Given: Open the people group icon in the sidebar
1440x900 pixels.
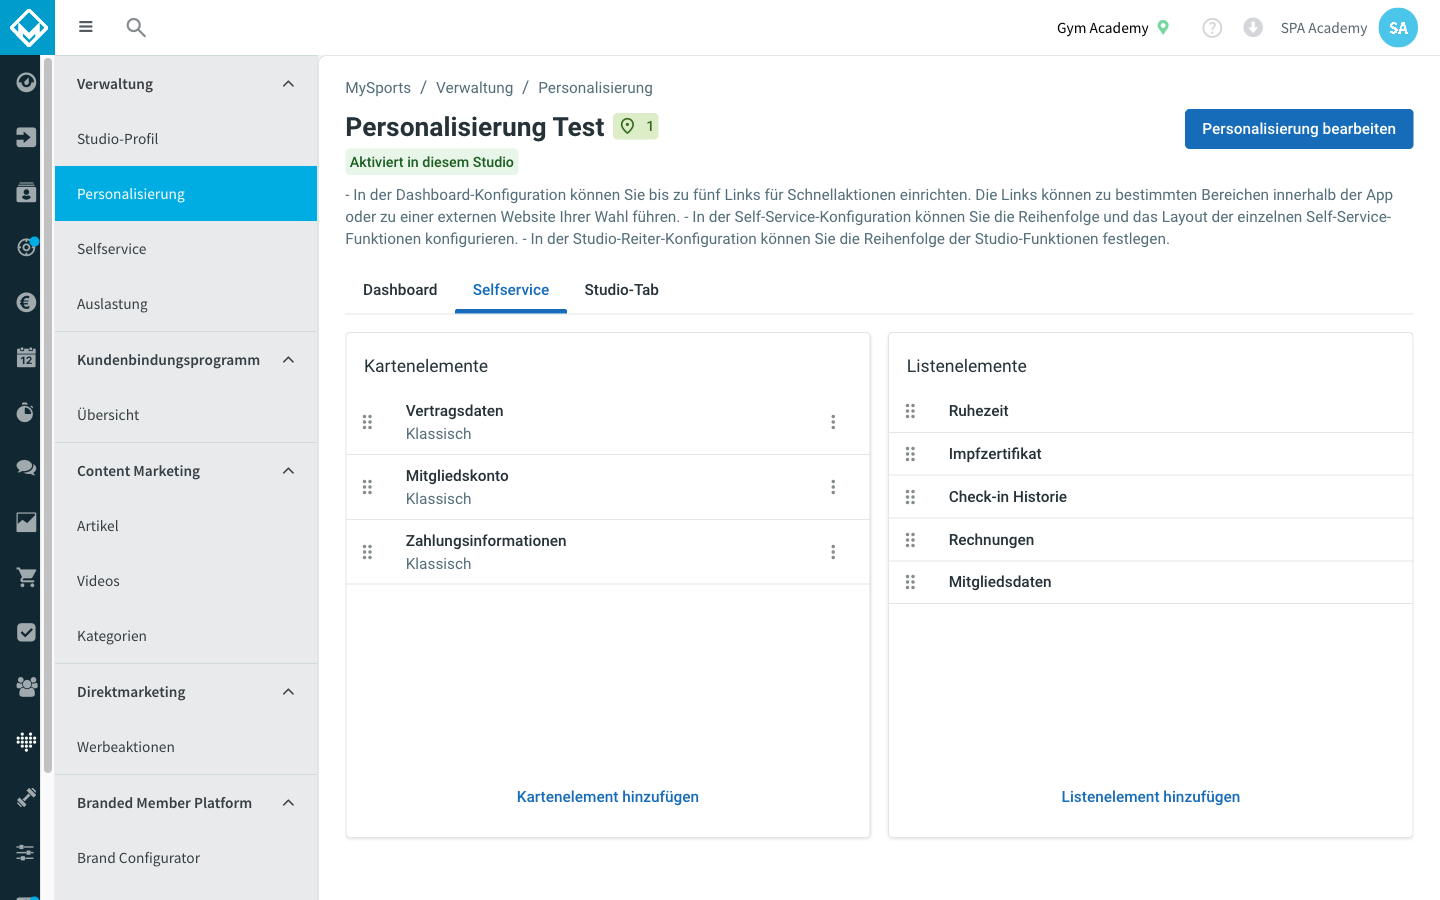Looking at the screenshot, I should click(x=26, y=687).
